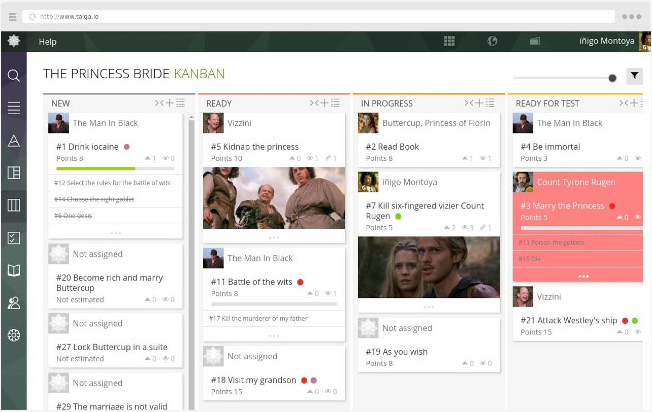Click the zoom level slider handle
The width and height of the screenshot is (652, 412).
(612, 77)
